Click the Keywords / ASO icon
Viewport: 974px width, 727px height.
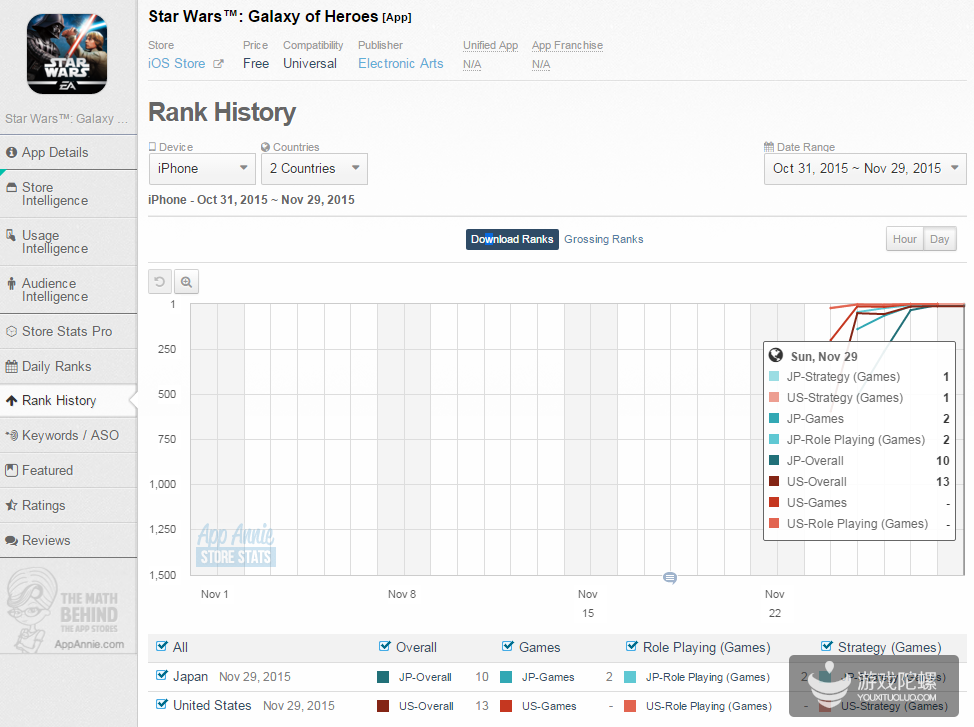pos(11,436)
